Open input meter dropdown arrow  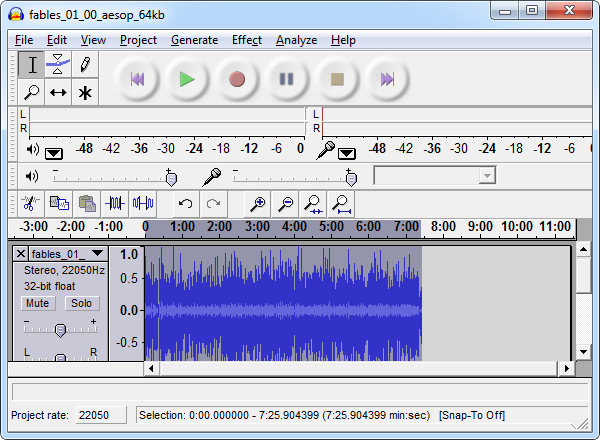coord(347,154)
